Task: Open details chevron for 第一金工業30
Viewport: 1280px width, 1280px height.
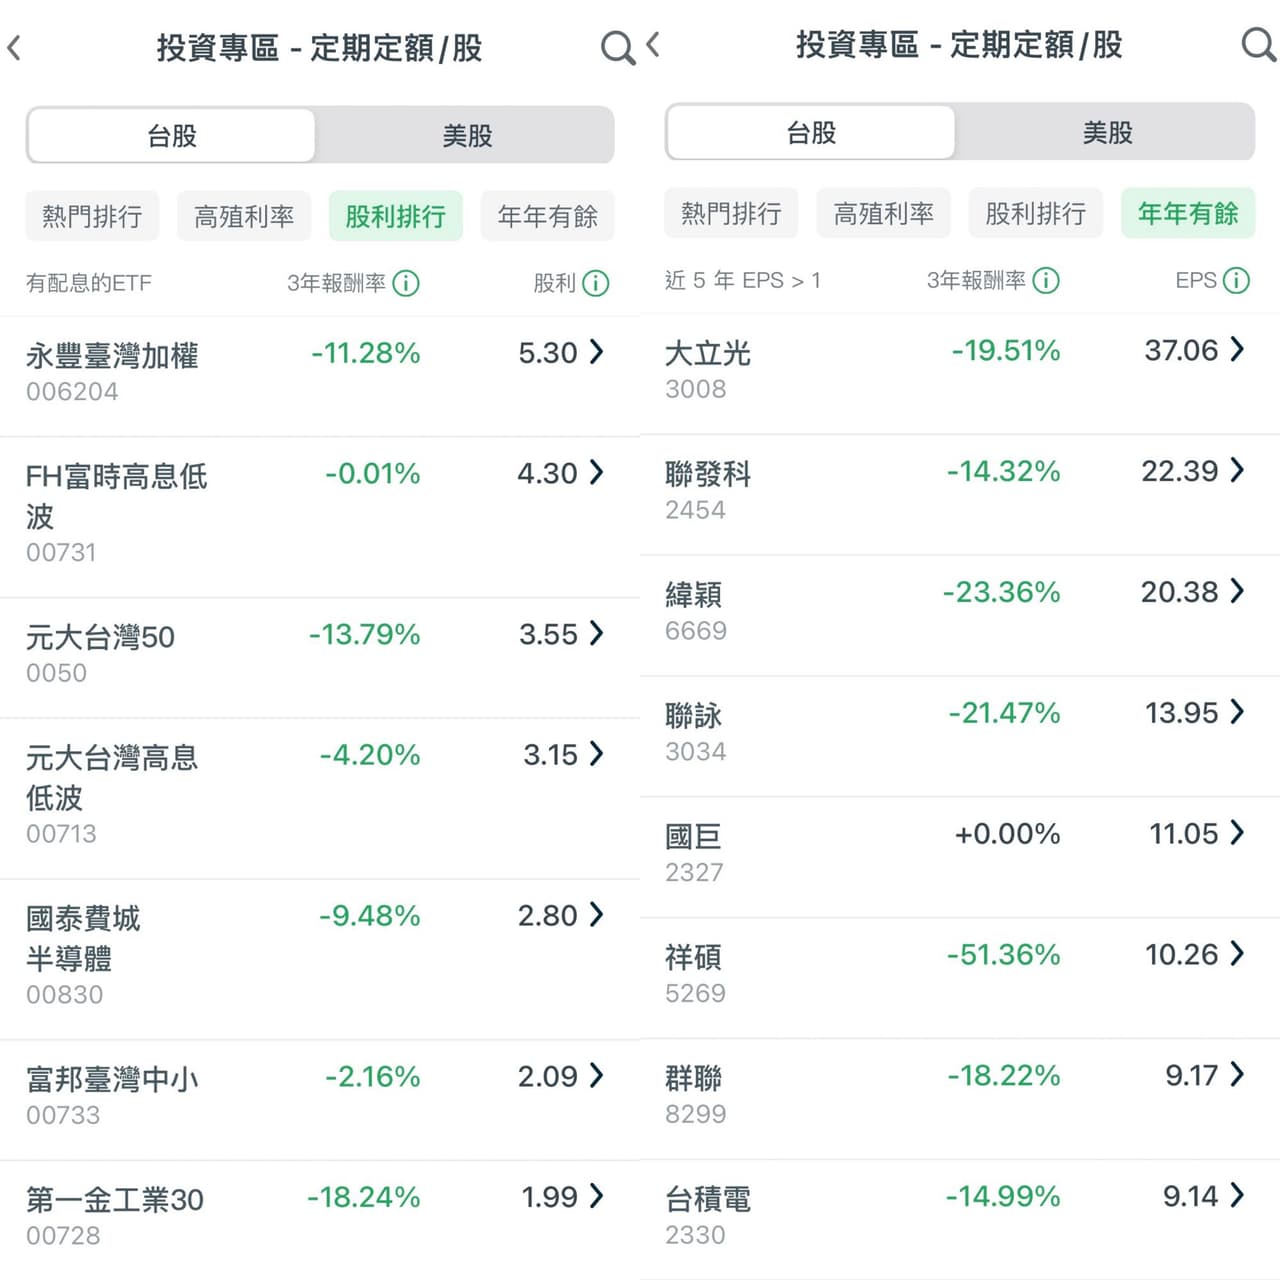Action: pyautogui.click(x=597, y=1196)
